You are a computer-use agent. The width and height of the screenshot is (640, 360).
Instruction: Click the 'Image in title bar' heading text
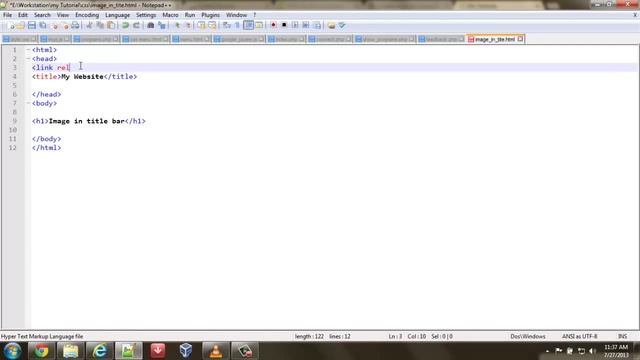(87, 121)
